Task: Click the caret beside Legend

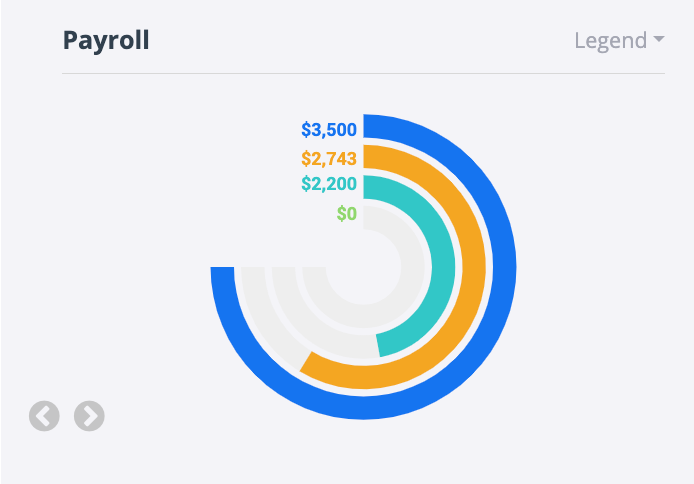Action: (658, 41)
